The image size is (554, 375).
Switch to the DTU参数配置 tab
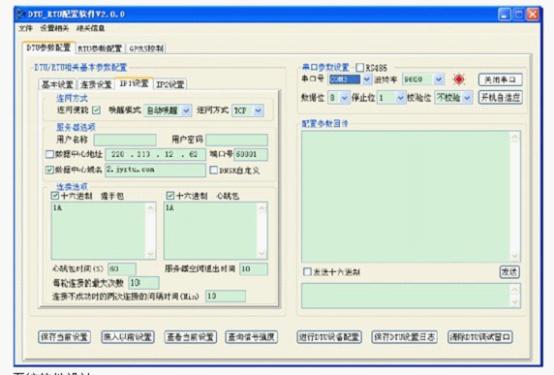48,48
